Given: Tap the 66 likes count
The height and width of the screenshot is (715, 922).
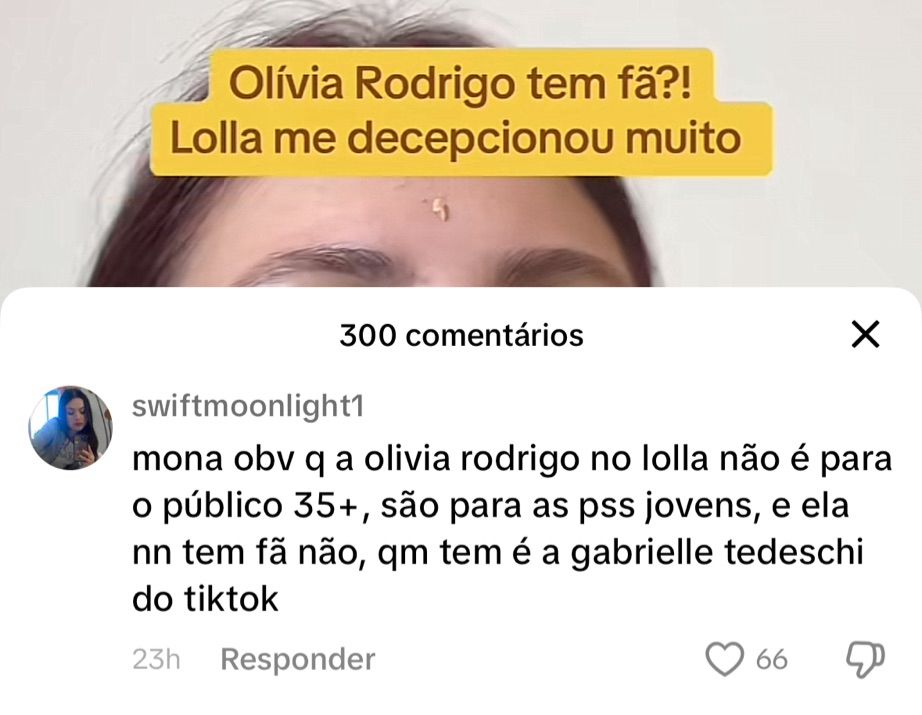Looking at the screenshot, I should pos(771,660).
